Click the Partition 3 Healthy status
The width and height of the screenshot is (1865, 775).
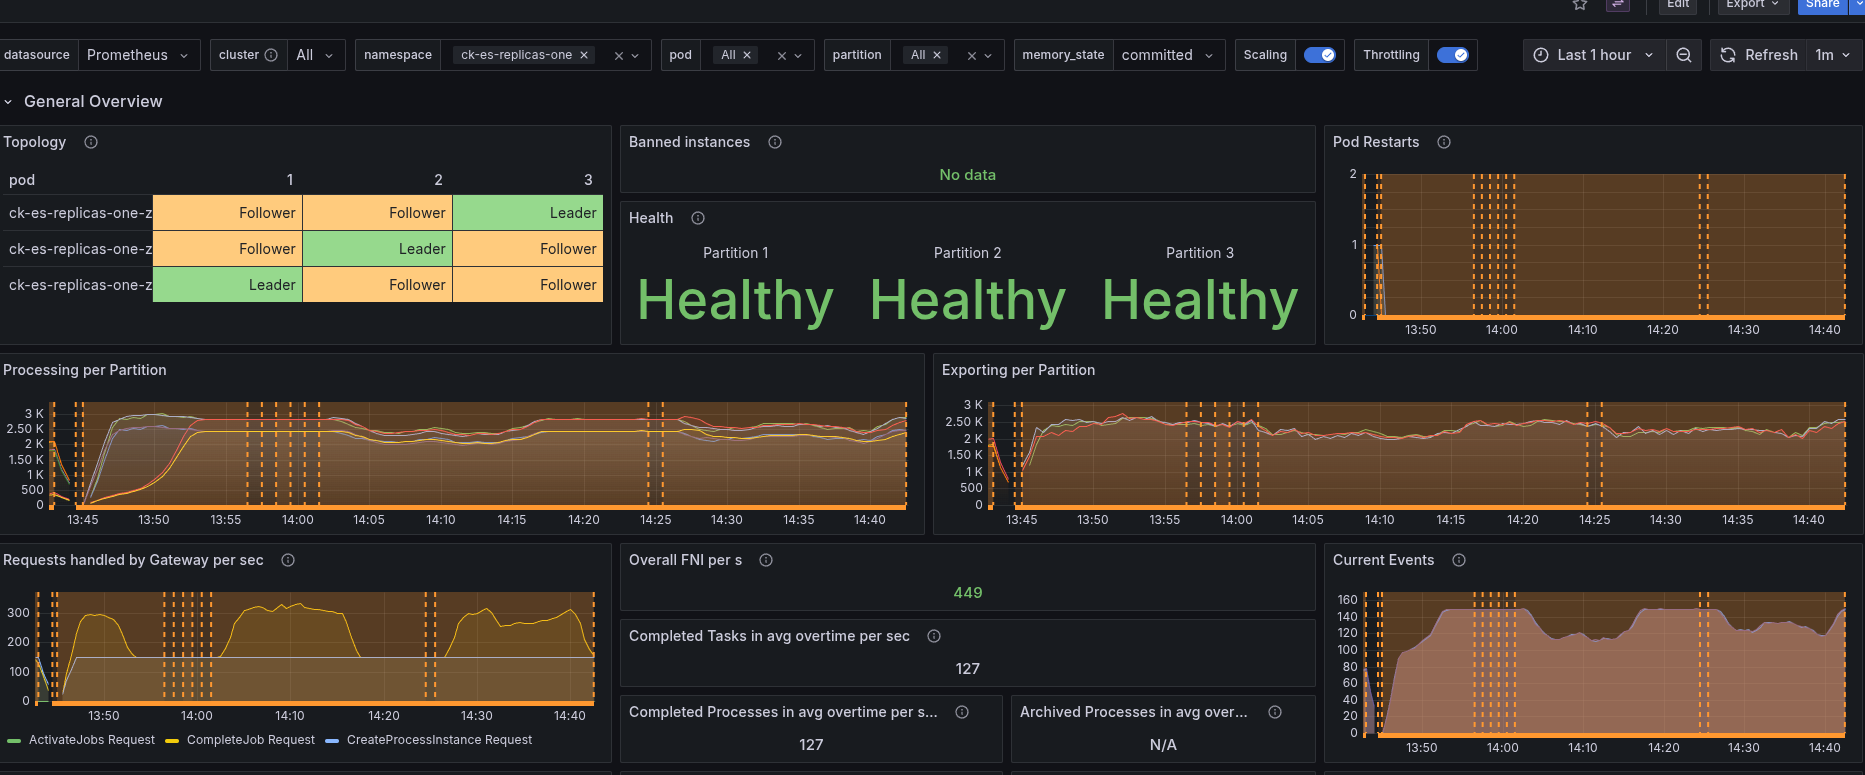[1199, 301]
